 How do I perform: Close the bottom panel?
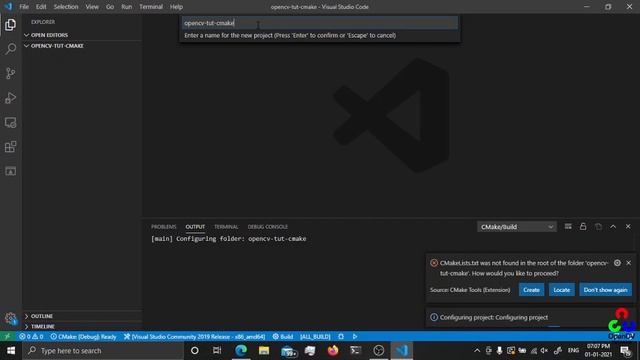628,227
